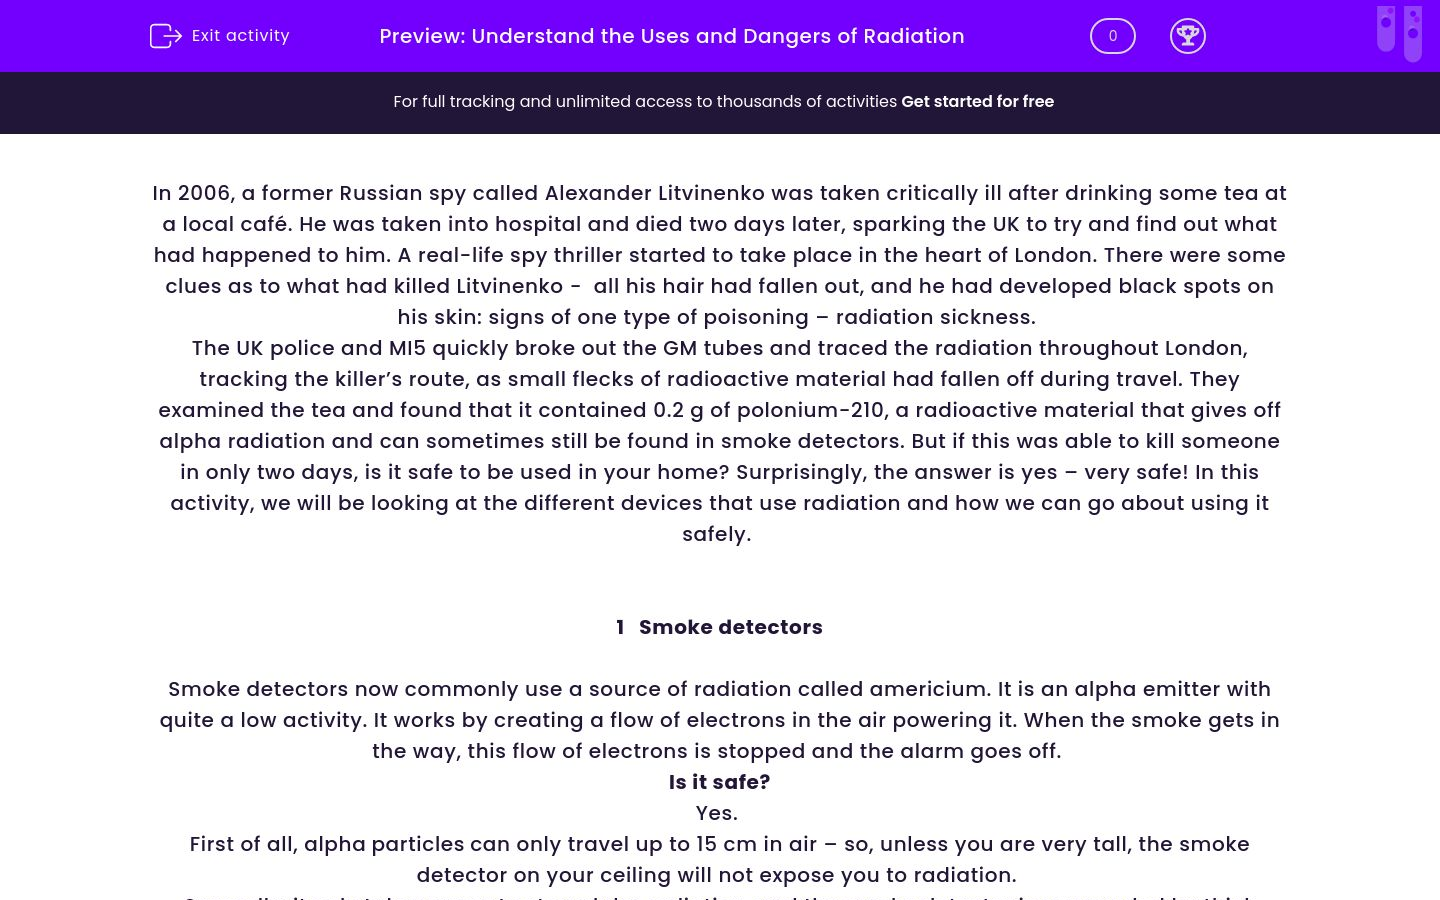Click the right test tube decoration
This screenshot has height=900, width=1440.
coord(1413,34)
